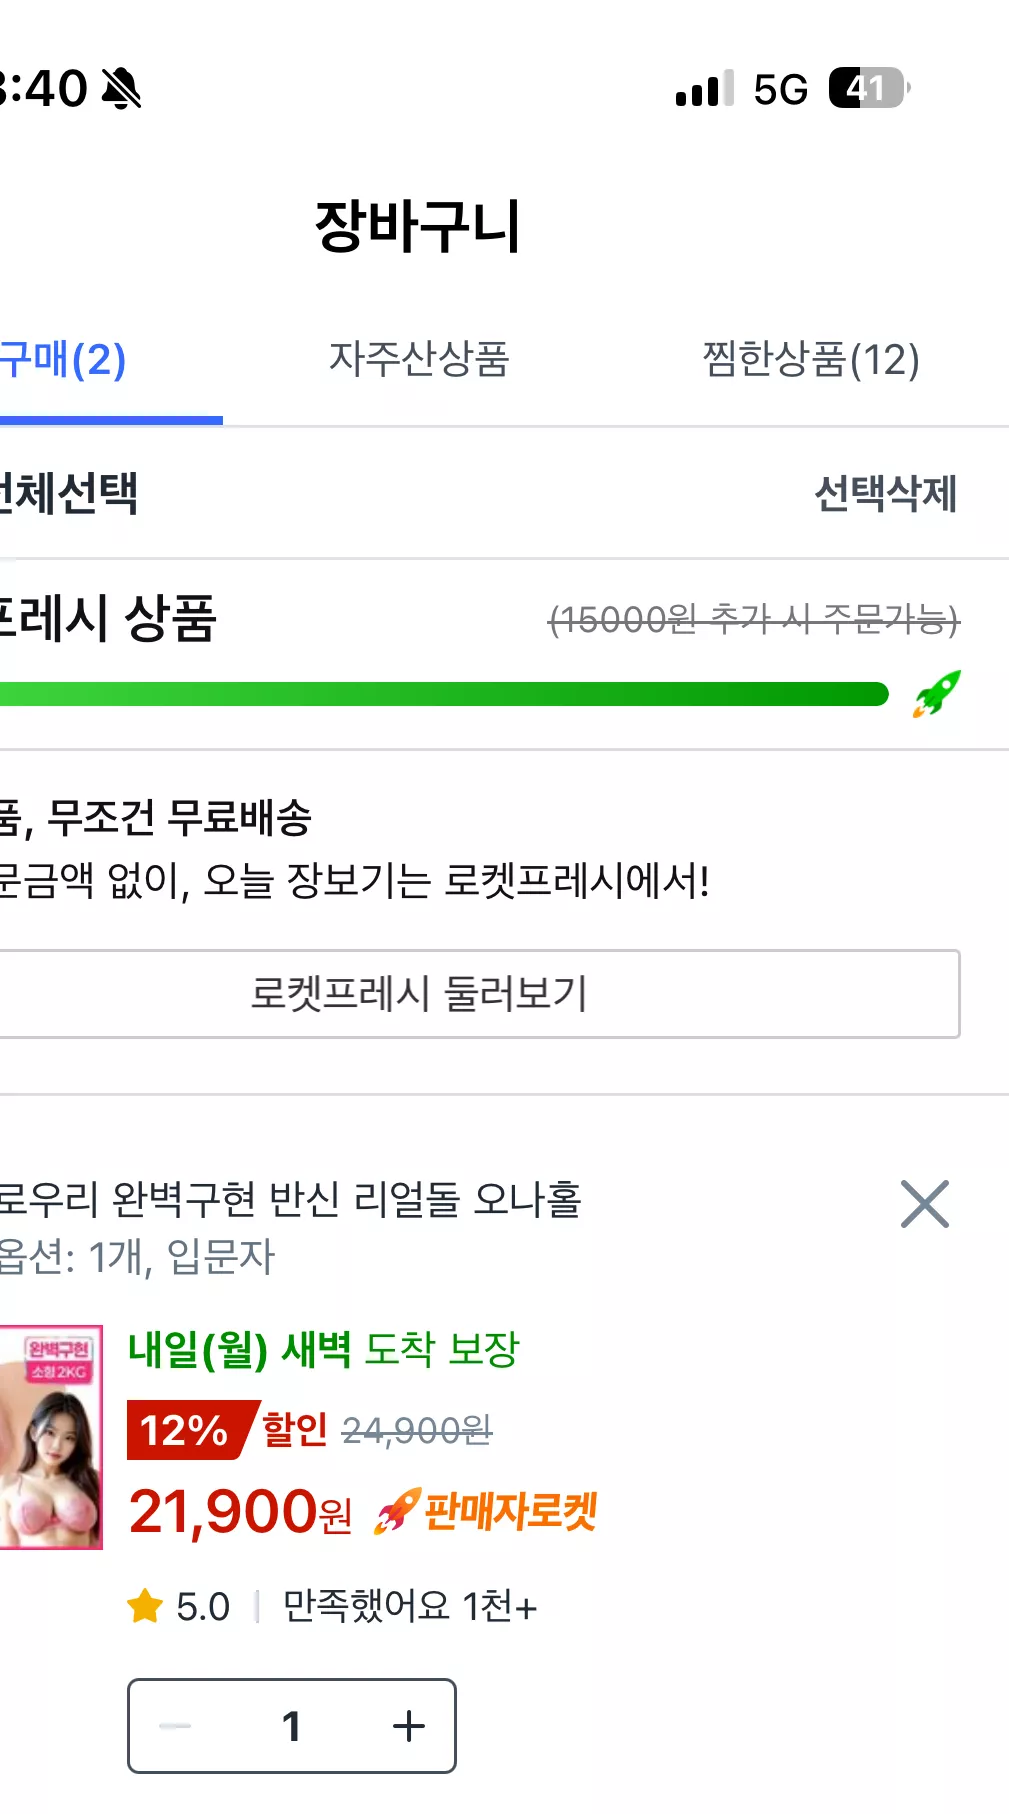Tap the battery level indicator
The width and height of the screenshot is (1009, 1814).
pyautogui.click(x=869, y=88)
